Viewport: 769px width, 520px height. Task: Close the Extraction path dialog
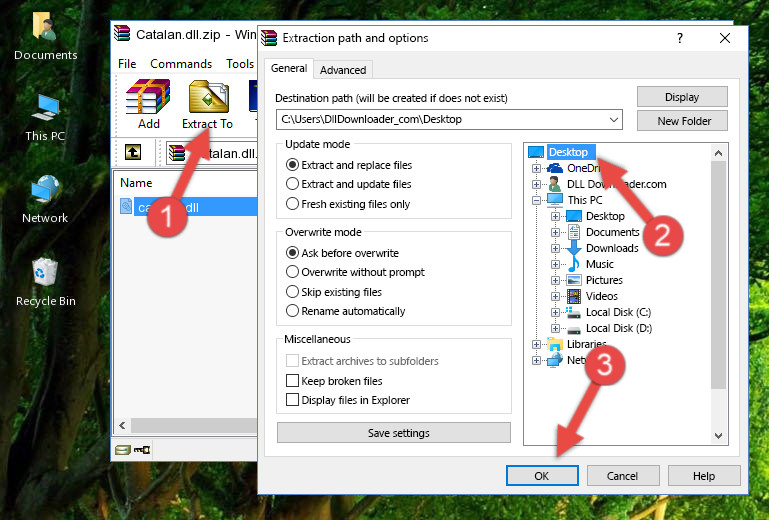tap(725, 38)
